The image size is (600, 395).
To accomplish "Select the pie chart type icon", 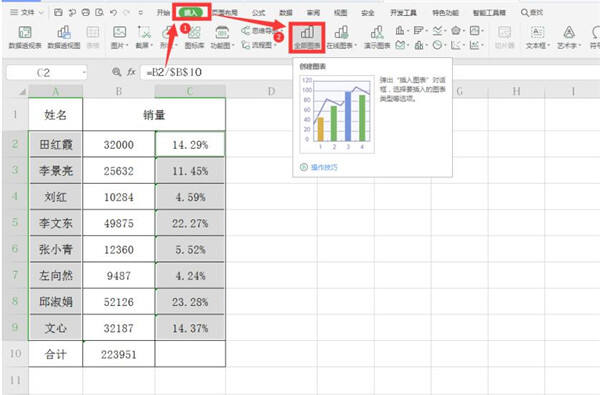I will [437, 45].
